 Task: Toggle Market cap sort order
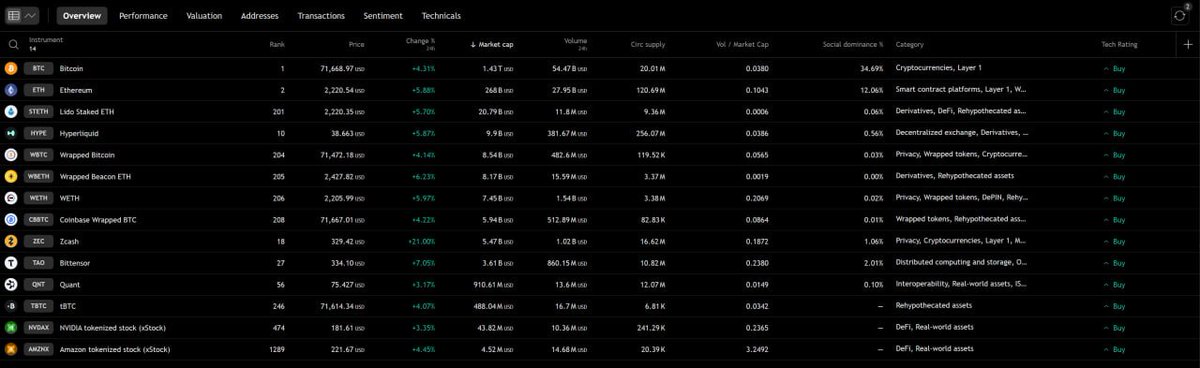pyautogui.click(x=492, y=44)
